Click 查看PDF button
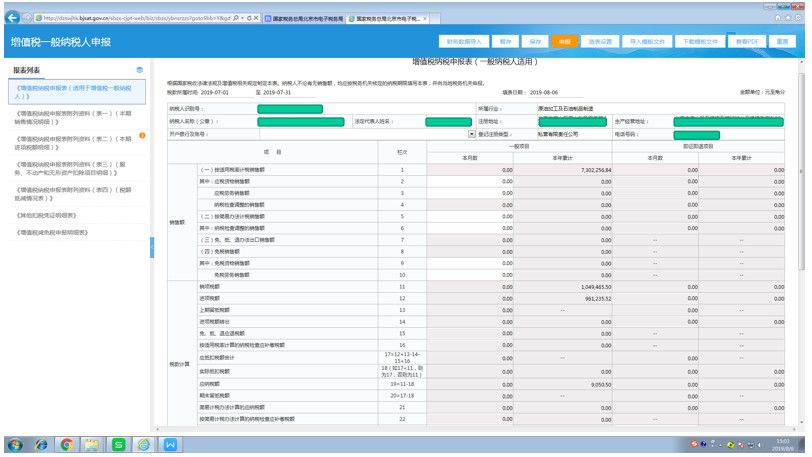The height and width of the screenshot is (457, 812). coord(747,41)
